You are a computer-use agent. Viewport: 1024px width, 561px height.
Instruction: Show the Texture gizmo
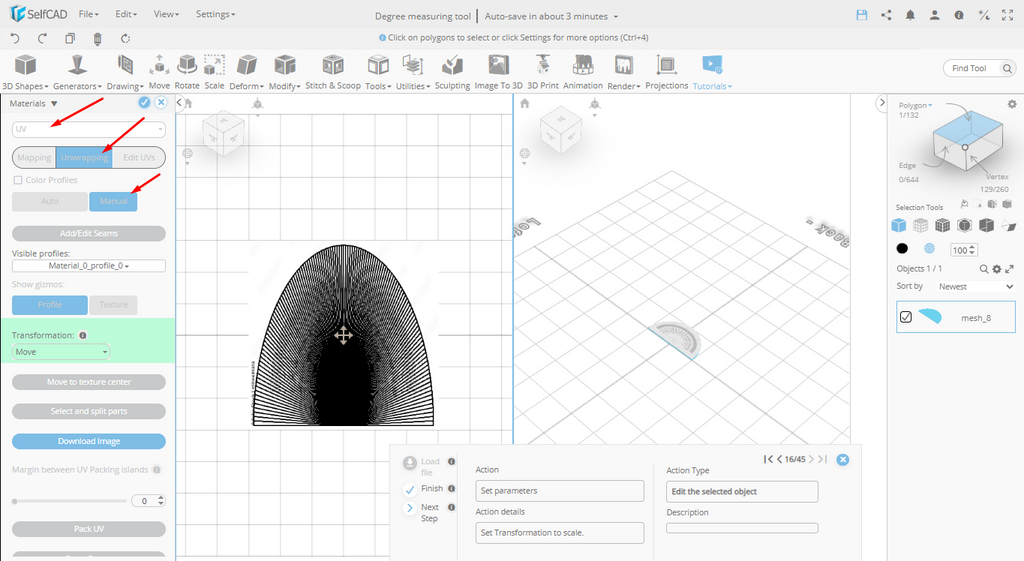pyautogui.click(x=114, y=304)
